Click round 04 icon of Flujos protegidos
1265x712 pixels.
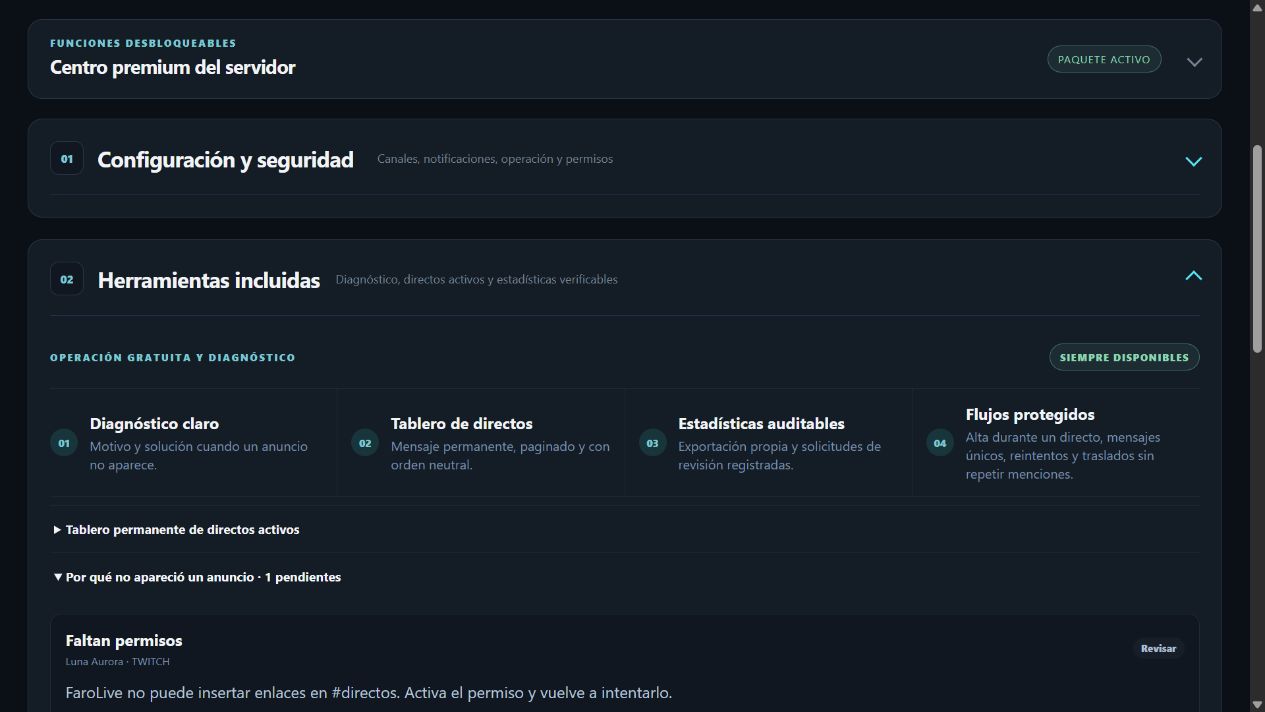click(x=940, y=442)
